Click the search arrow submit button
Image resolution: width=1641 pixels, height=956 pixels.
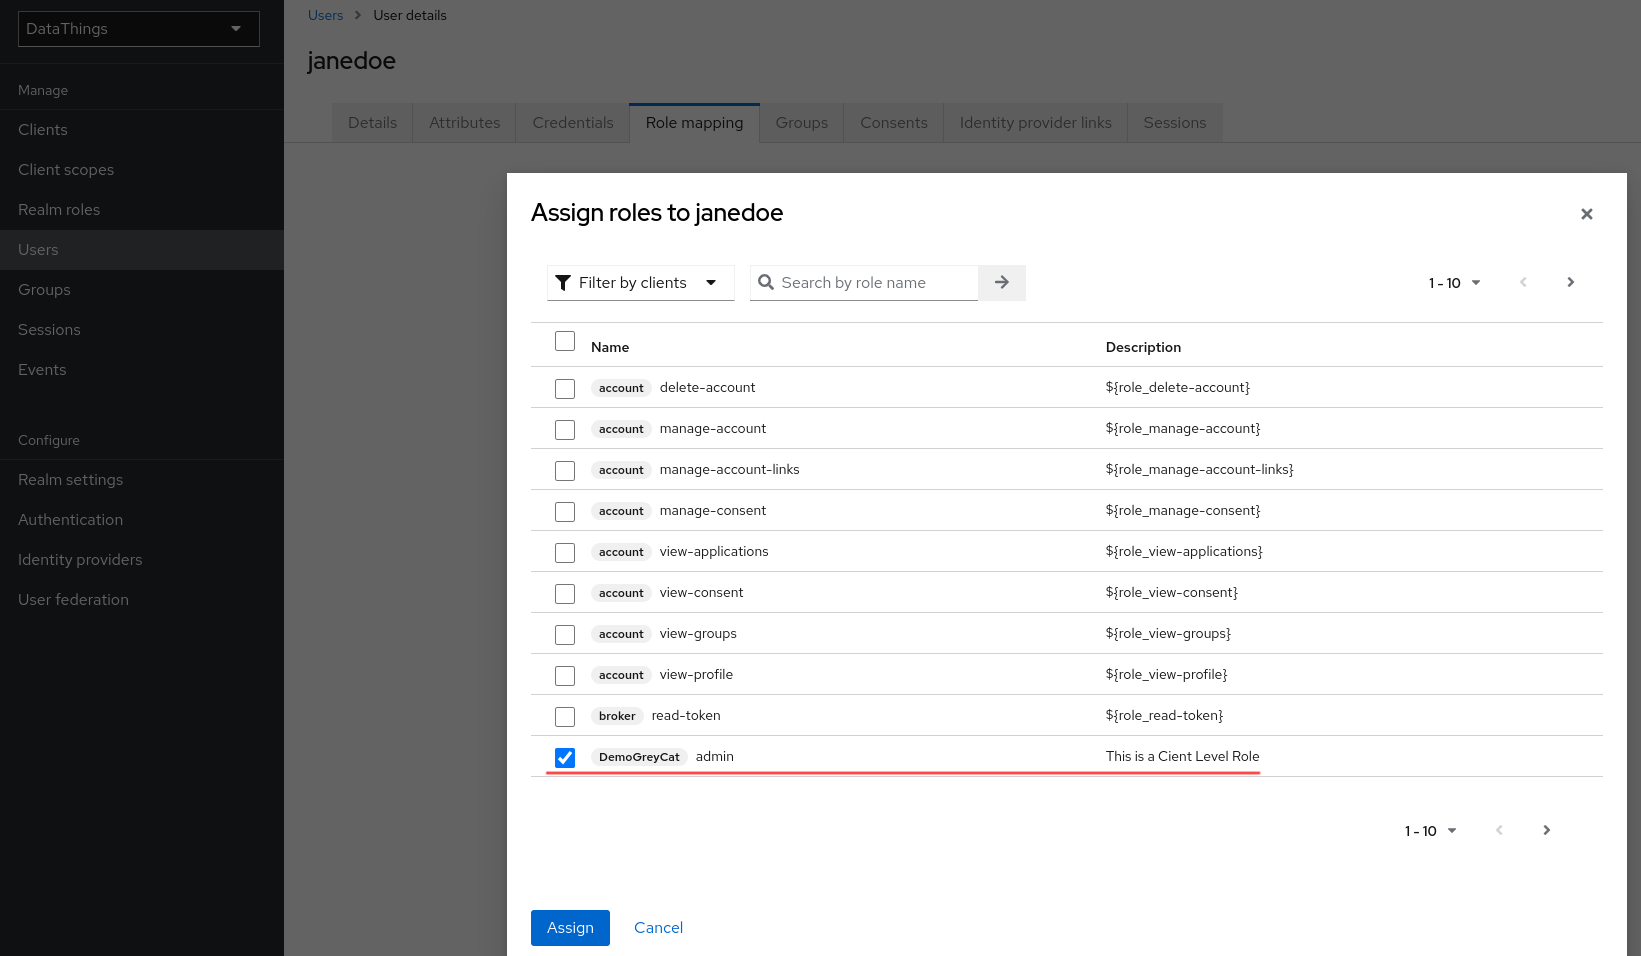click(1002, 283)
